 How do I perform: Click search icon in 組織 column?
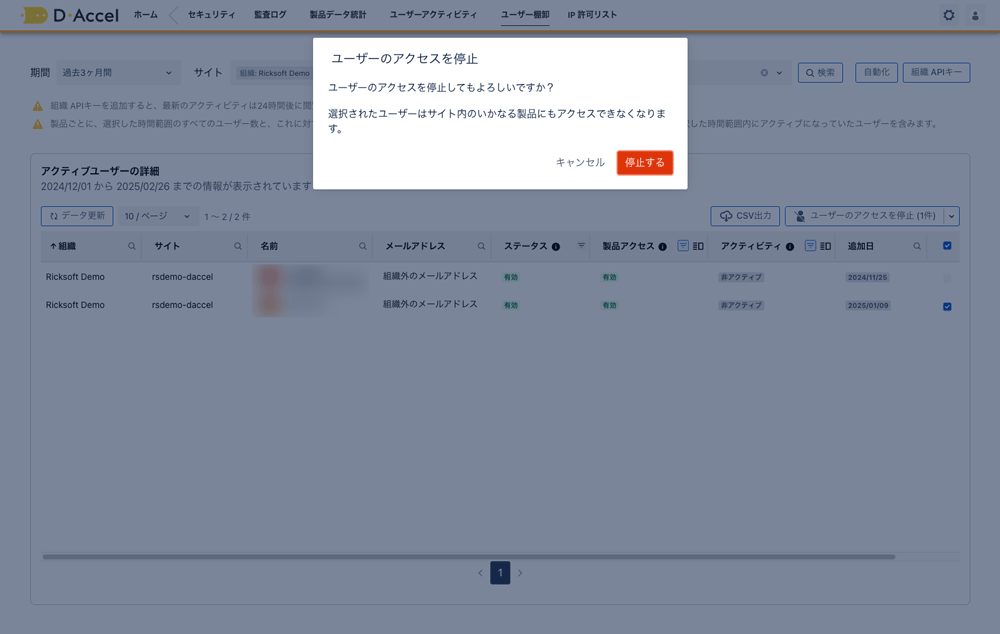click(x=131, y=246)
